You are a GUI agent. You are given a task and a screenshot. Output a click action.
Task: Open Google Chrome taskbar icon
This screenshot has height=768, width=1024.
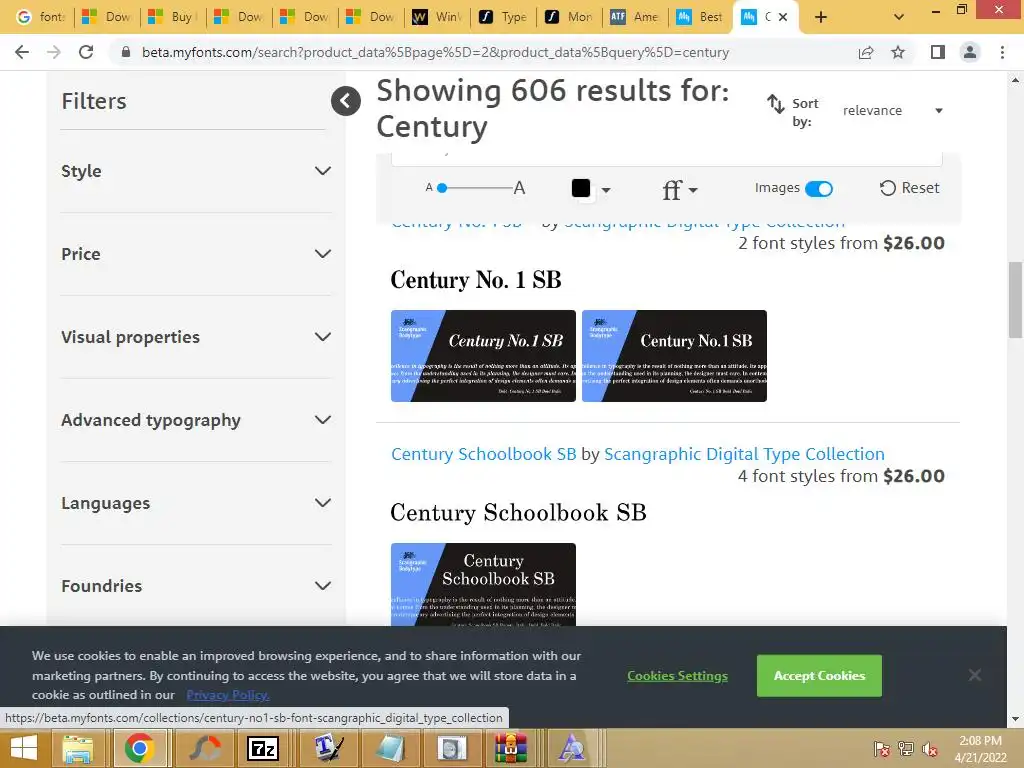pos(139,748)
